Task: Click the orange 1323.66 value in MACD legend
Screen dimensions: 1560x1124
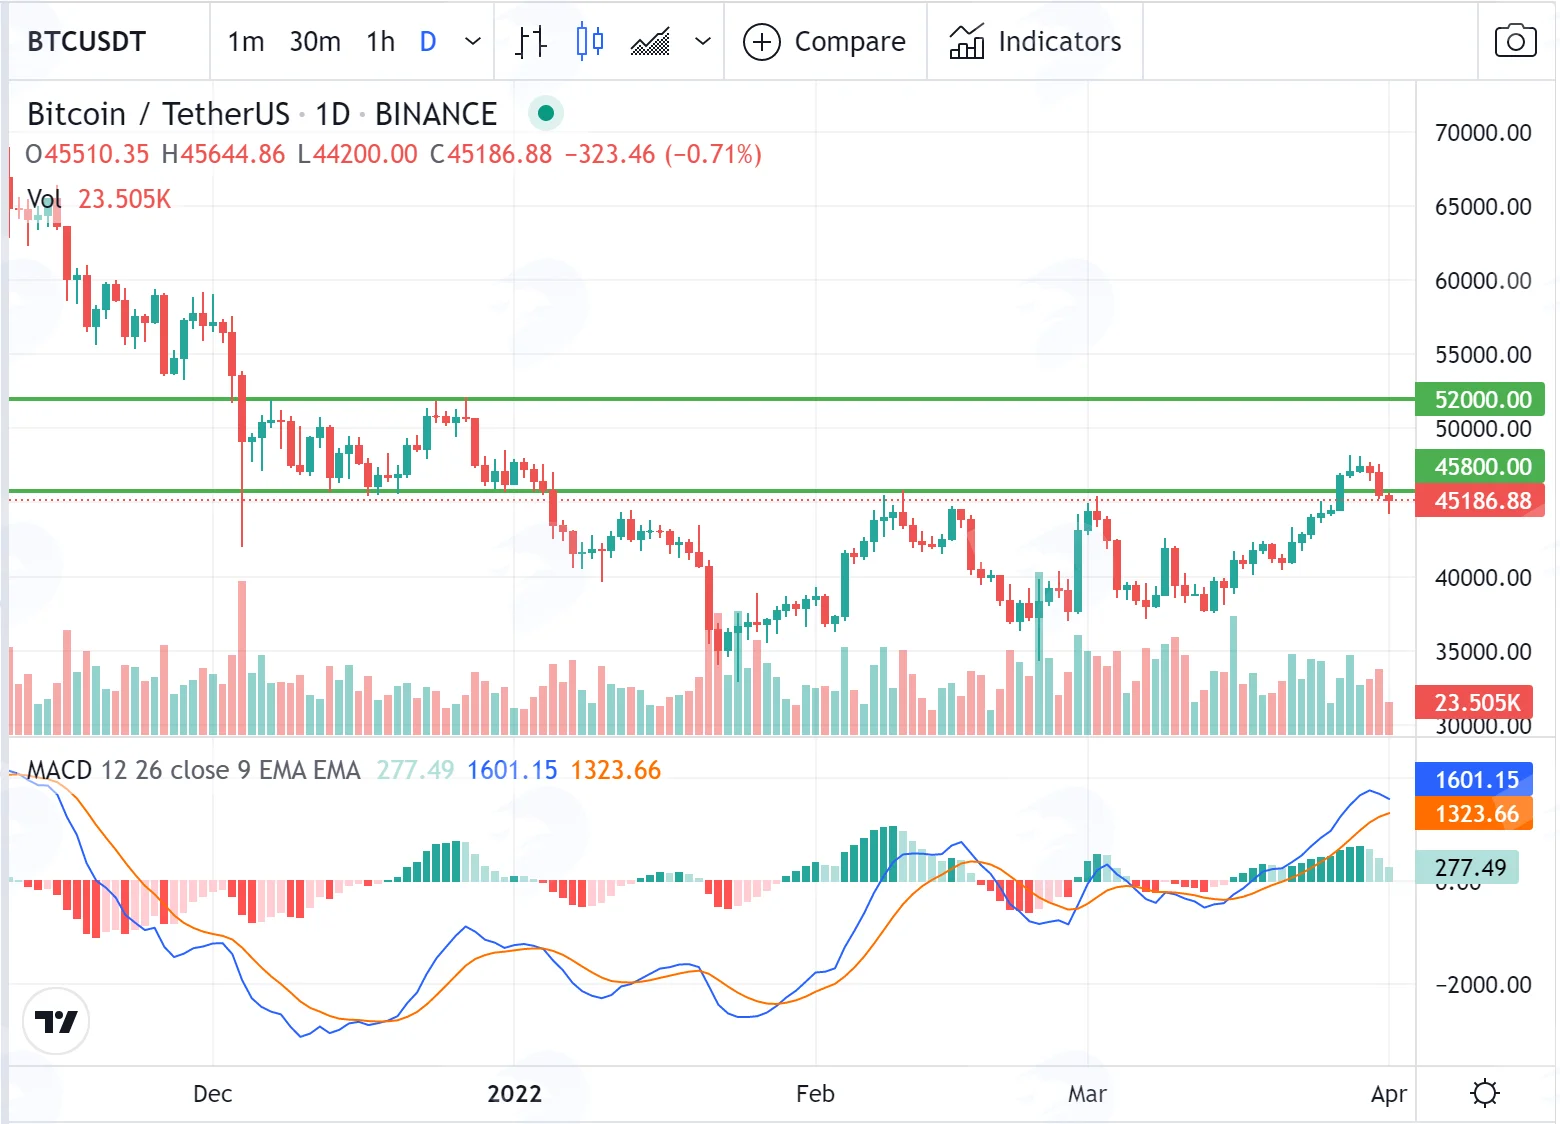Action: coord(616,770)
